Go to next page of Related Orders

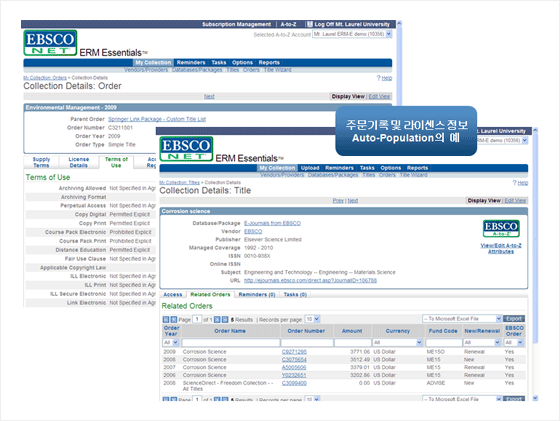pyautogui.click(x=217, y=320)
